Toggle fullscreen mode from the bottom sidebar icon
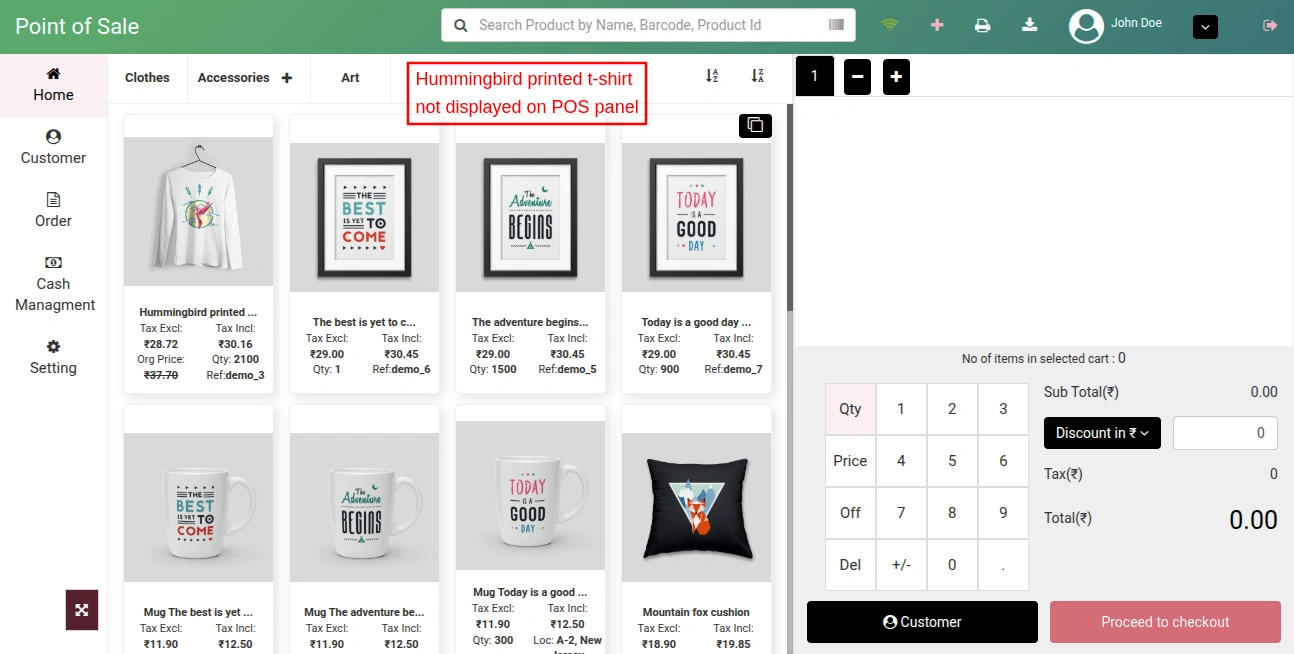 82,610
